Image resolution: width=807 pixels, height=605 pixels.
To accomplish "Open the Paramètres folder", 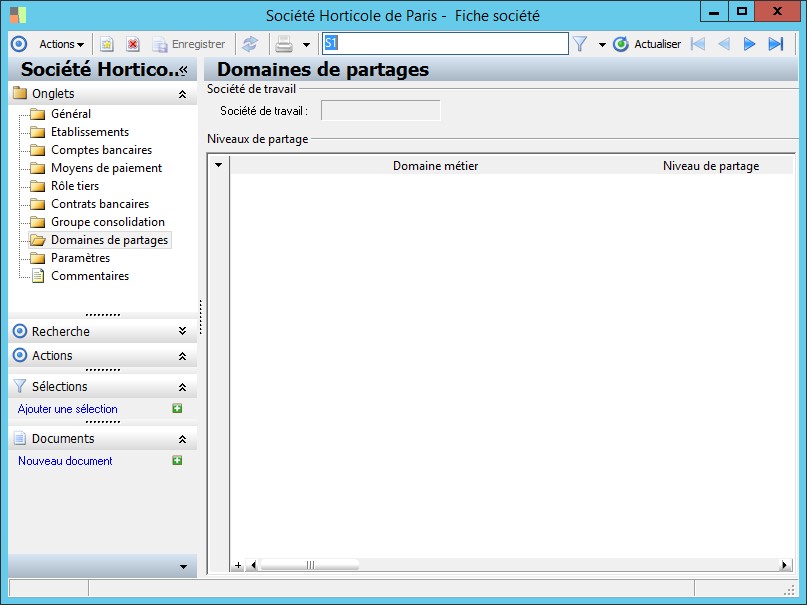I will click(80, 258).
